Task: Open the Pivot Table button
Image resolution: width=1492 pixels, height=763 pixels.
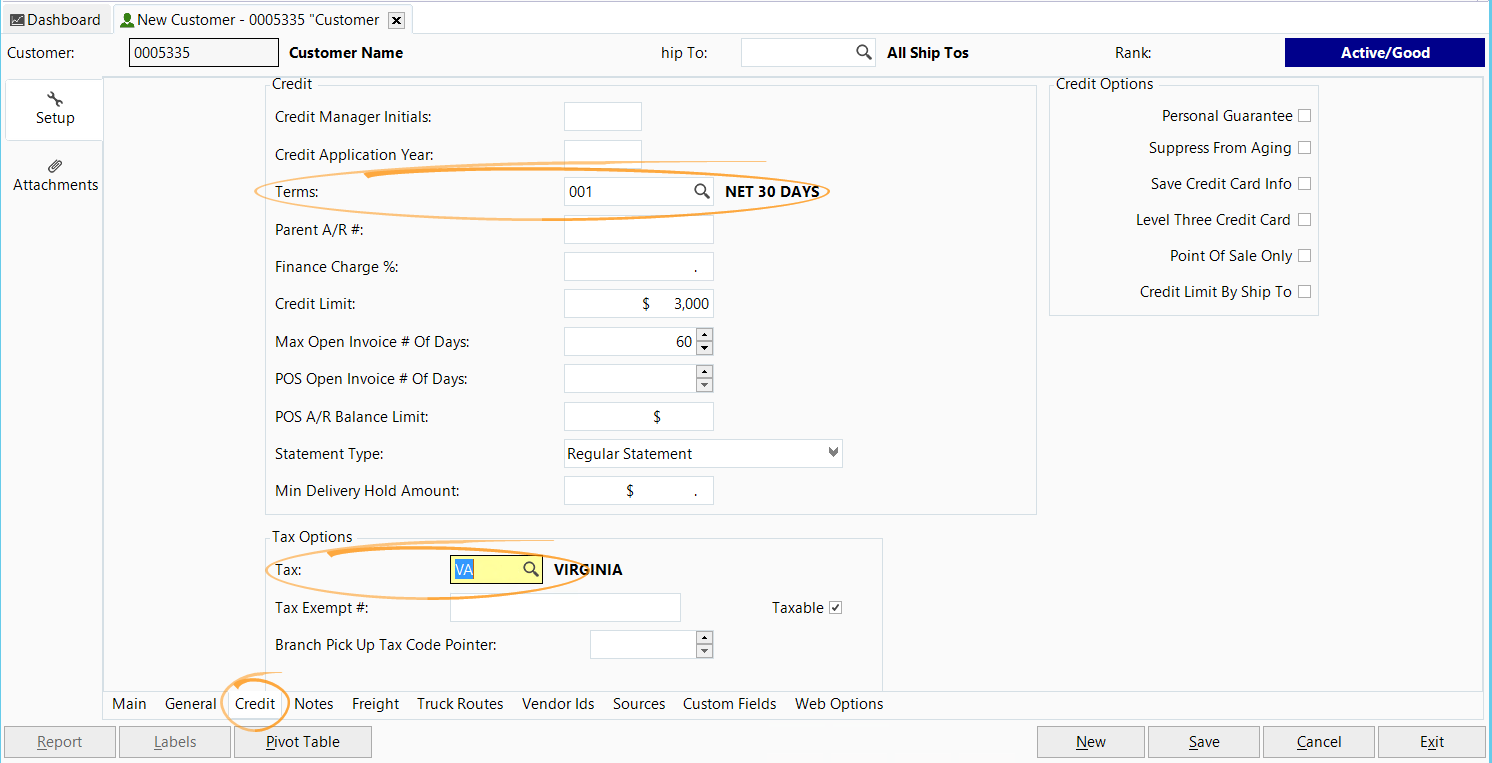Action: (x=303, y=742)
